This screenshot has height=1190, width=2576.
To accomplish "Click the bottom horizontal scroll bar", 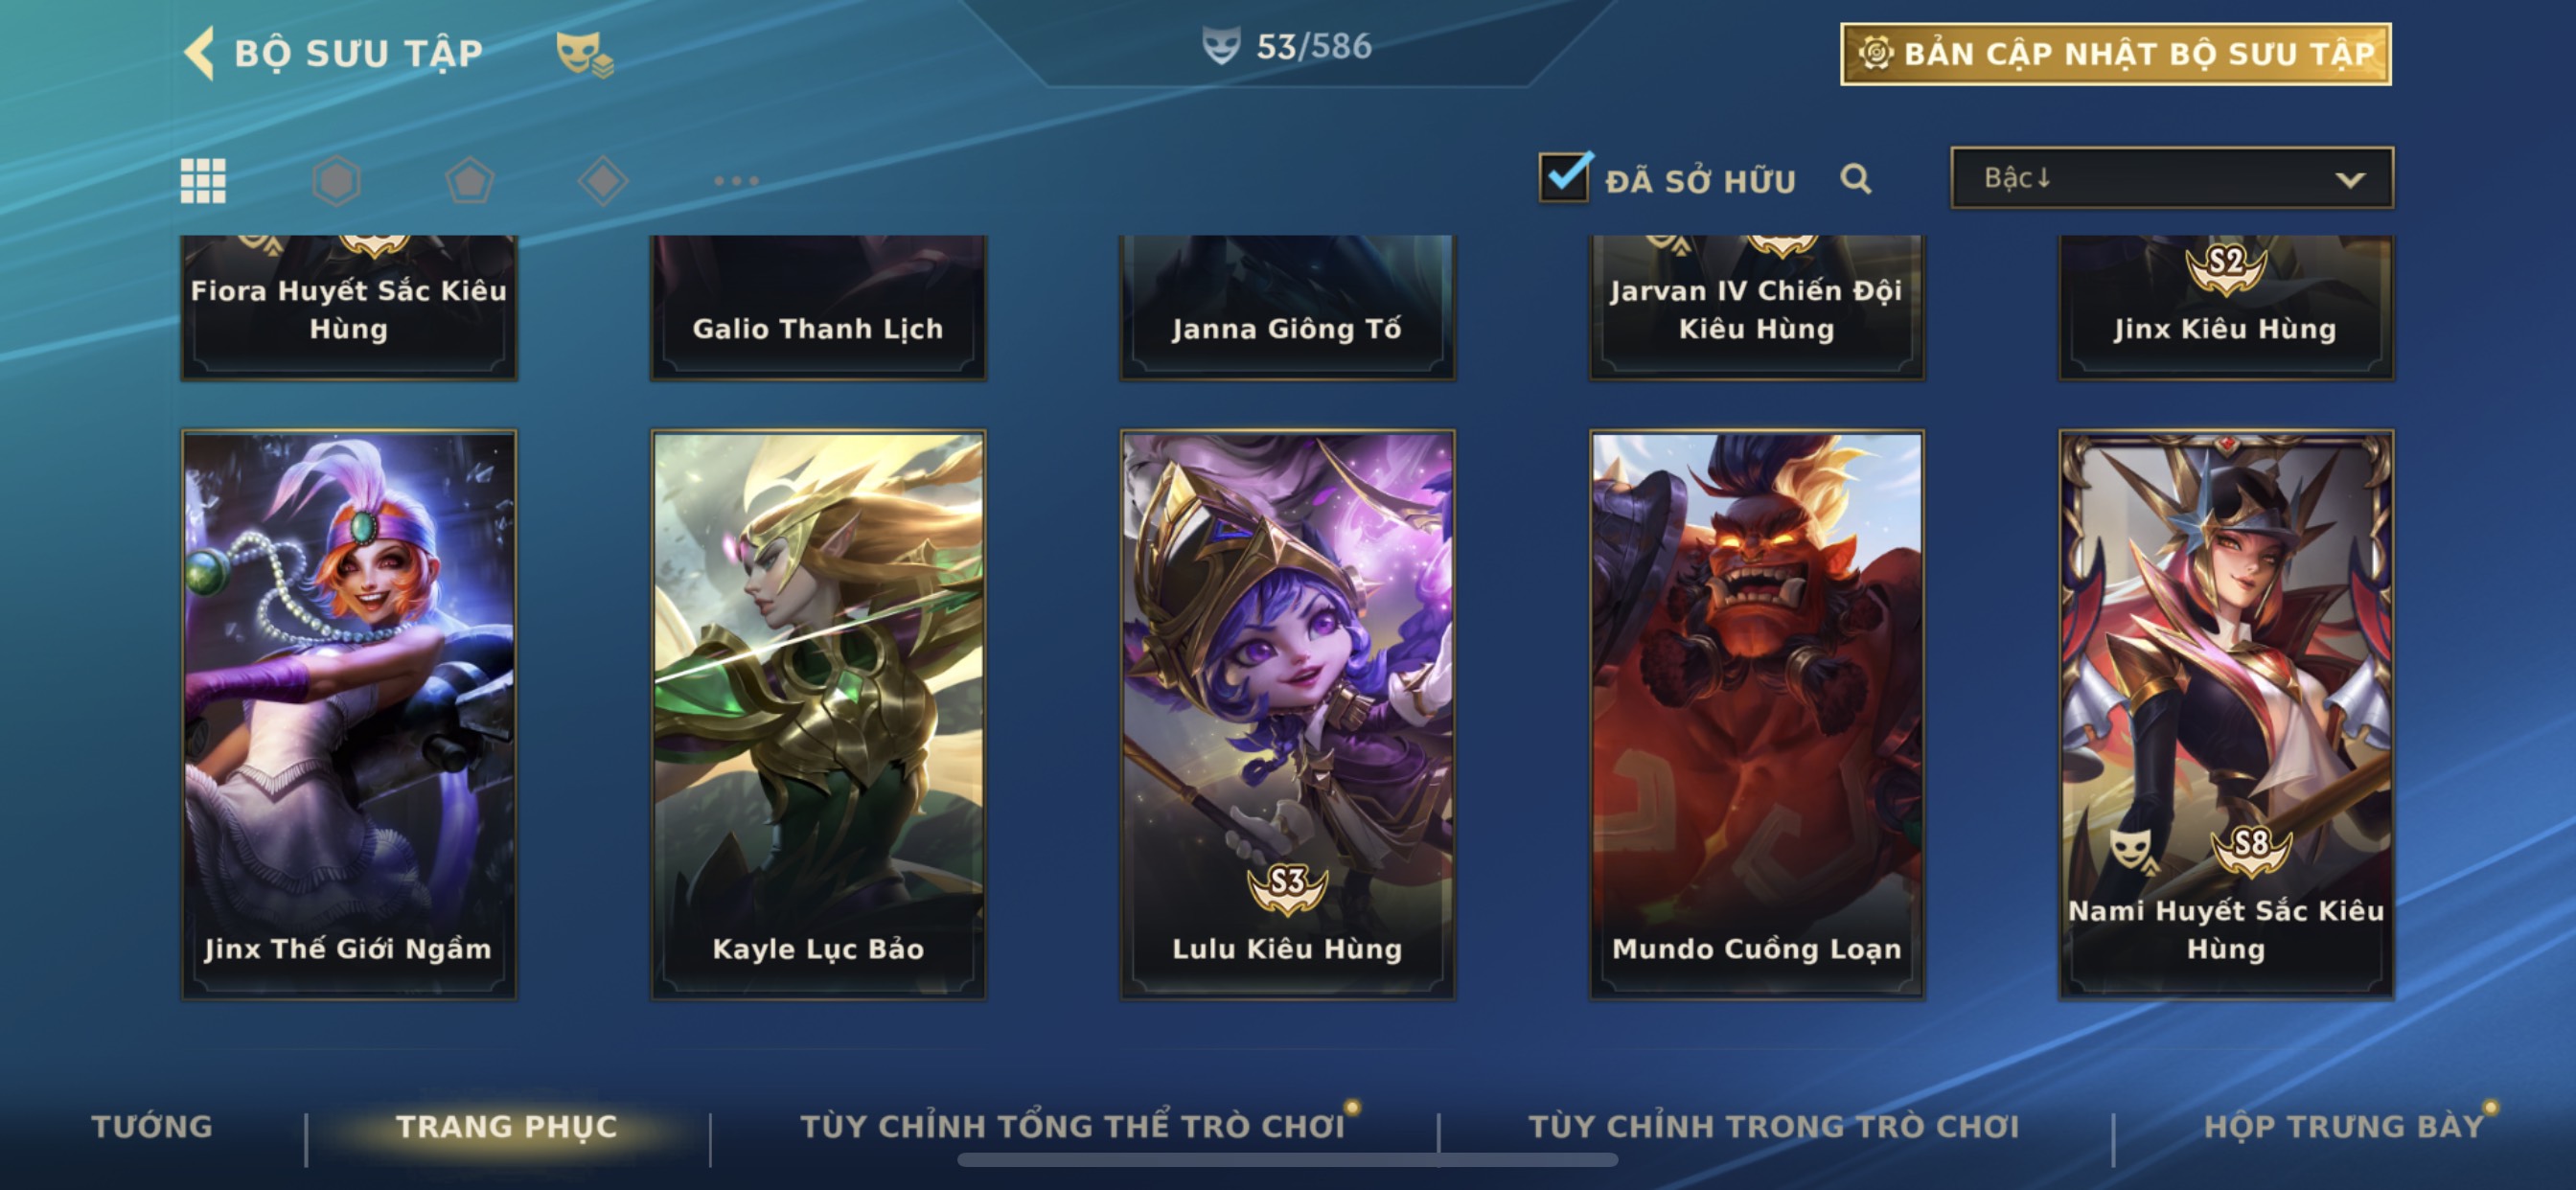I will pos(1288,1160).
